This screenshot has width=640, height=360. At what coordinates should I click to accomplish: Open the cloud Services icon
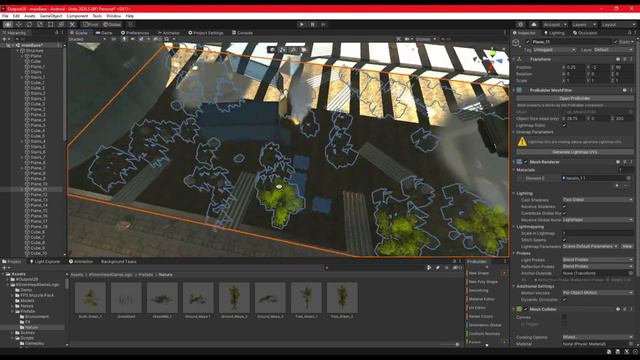(x=533, y=24)
